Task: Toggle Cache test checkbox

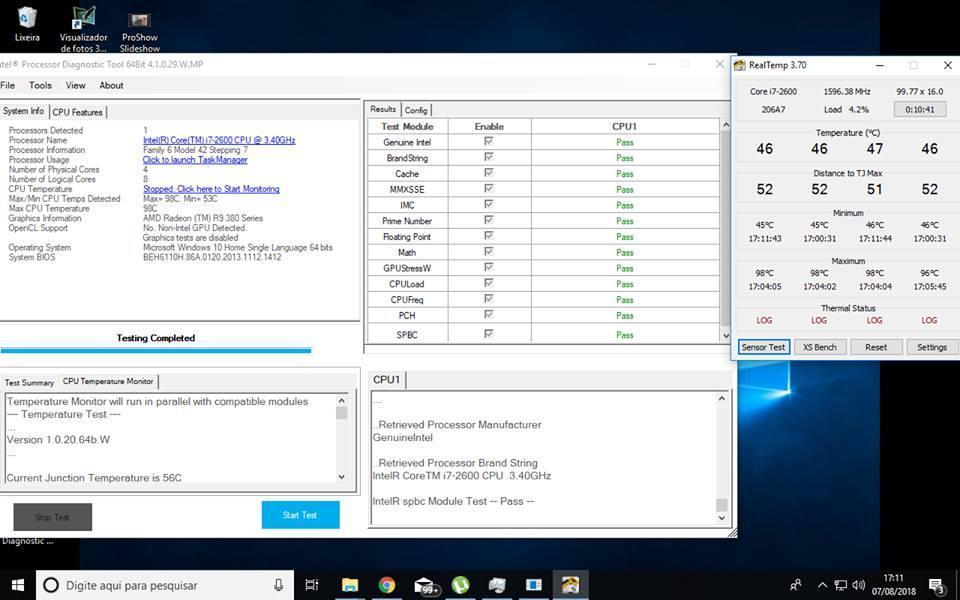Action: tap(489, 173)
